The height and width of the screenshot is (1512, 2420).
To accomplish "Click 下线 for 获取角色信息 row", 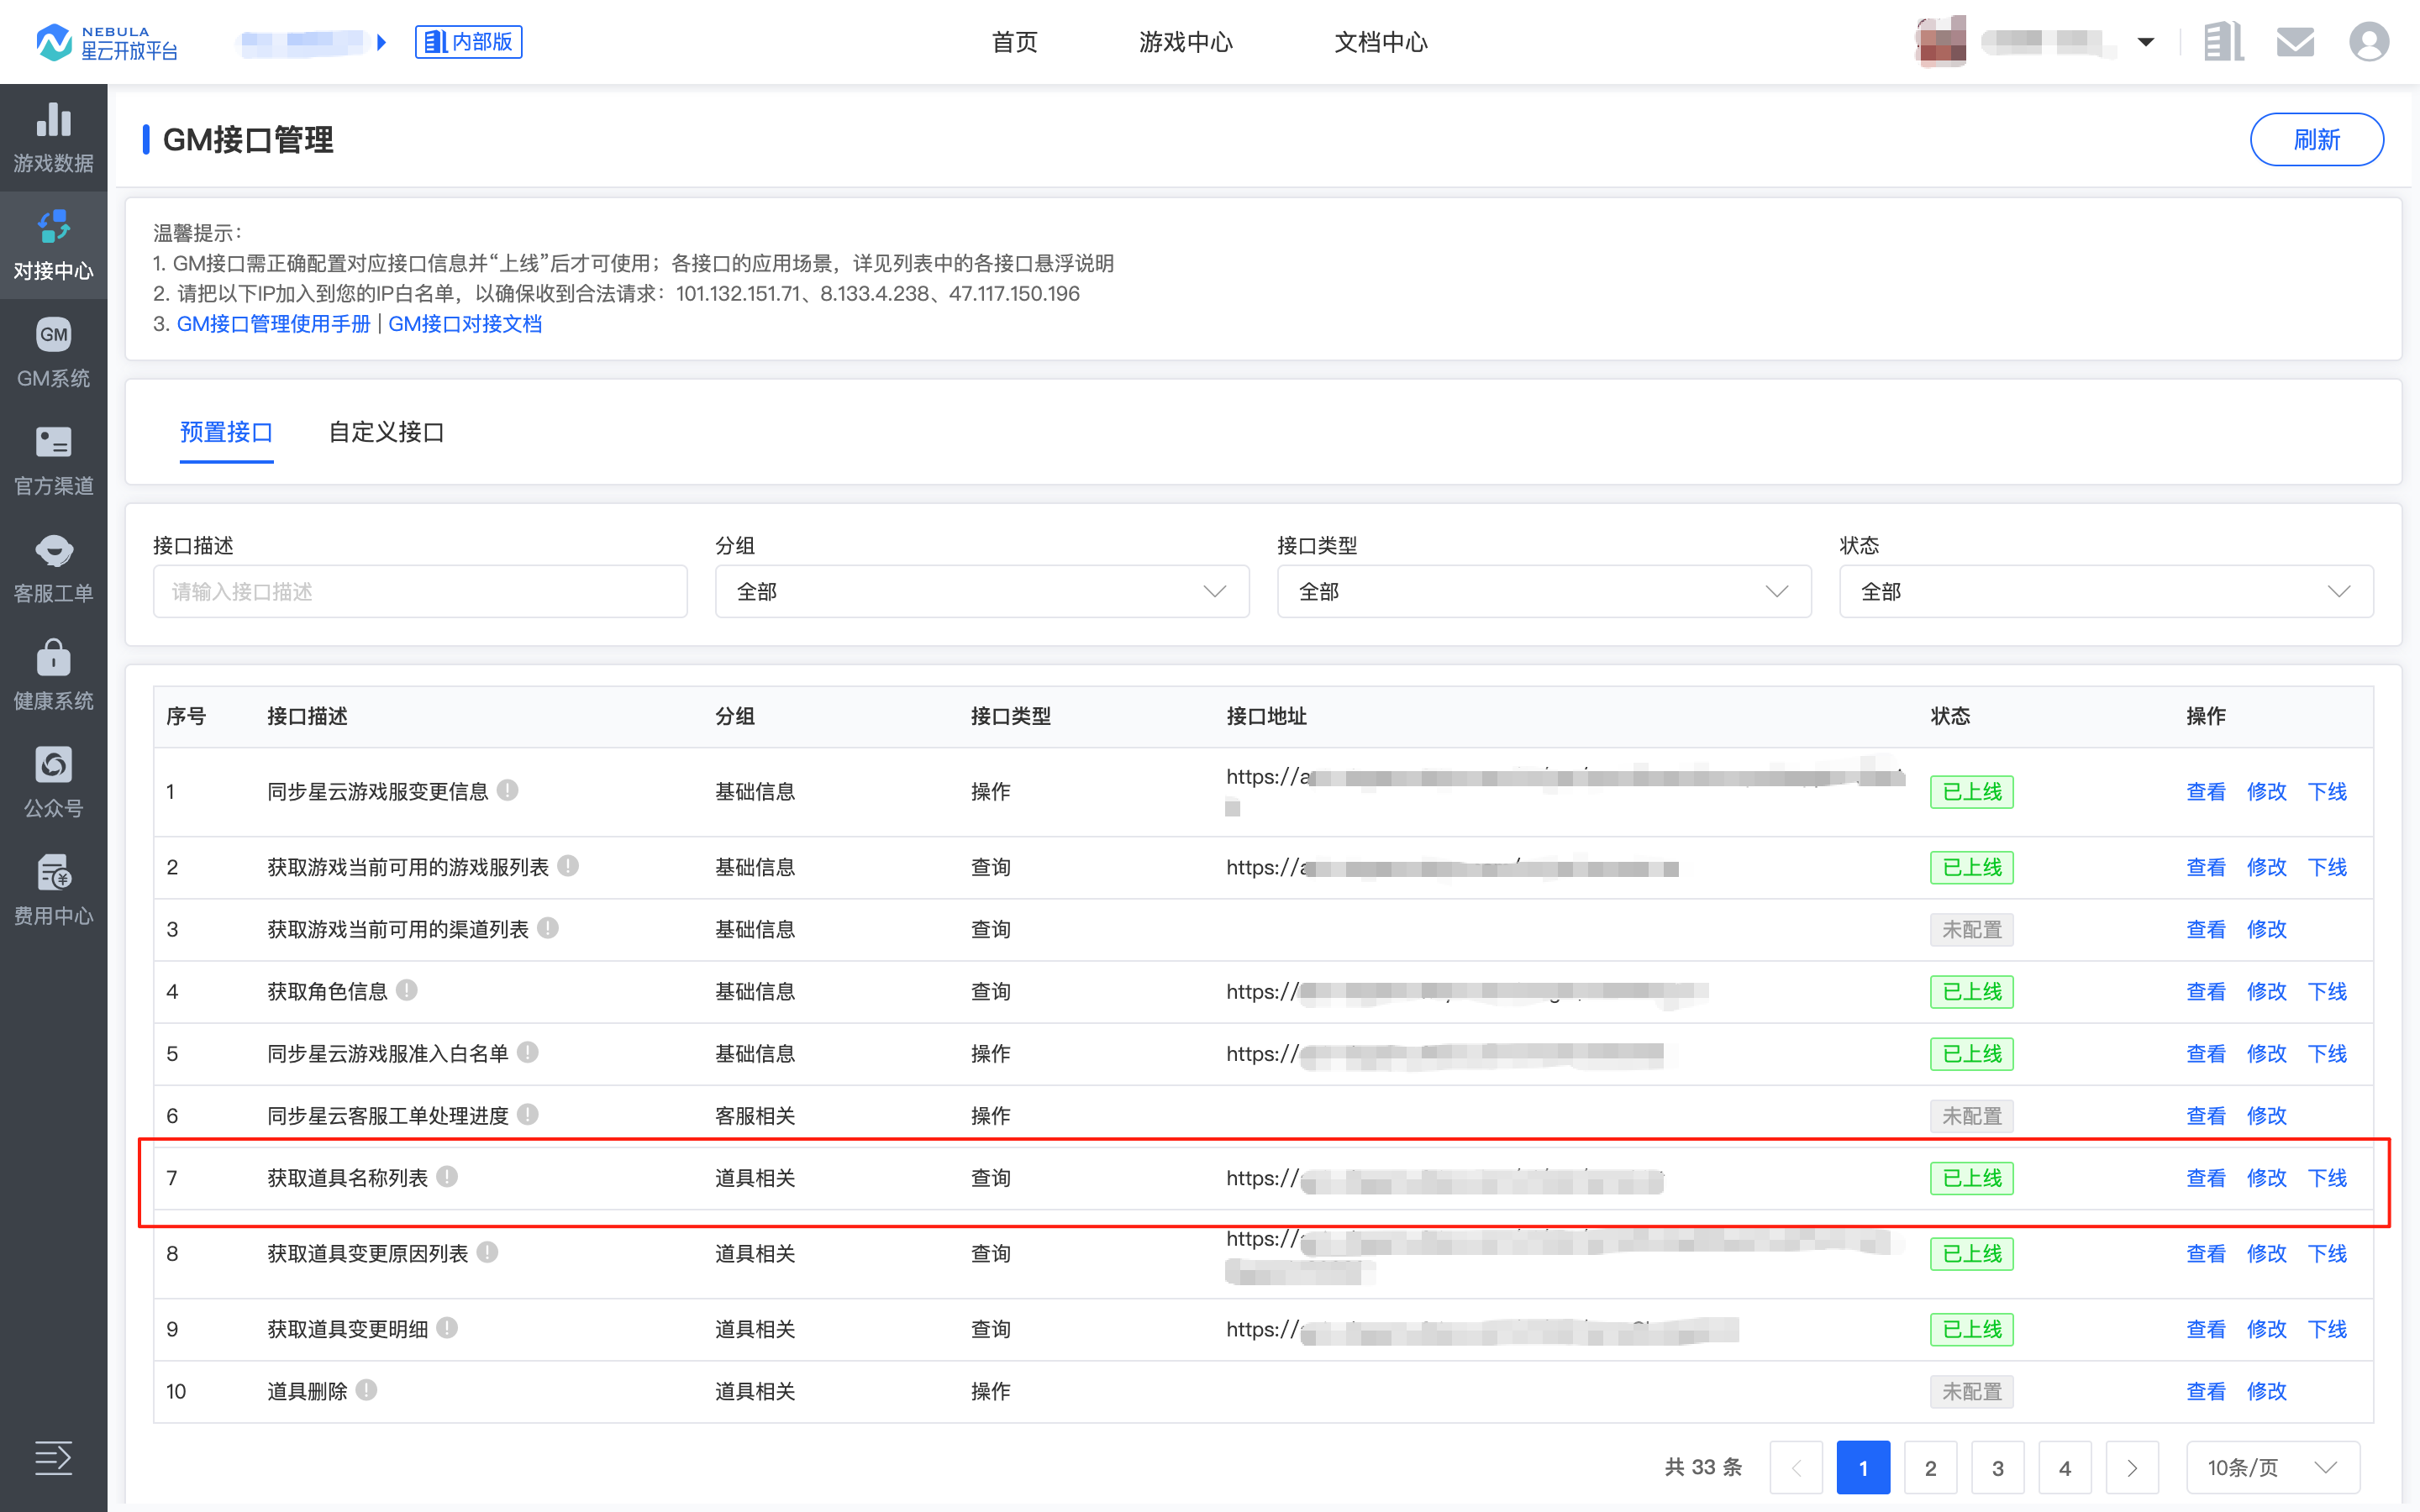I will click(x=2327, y=991).
